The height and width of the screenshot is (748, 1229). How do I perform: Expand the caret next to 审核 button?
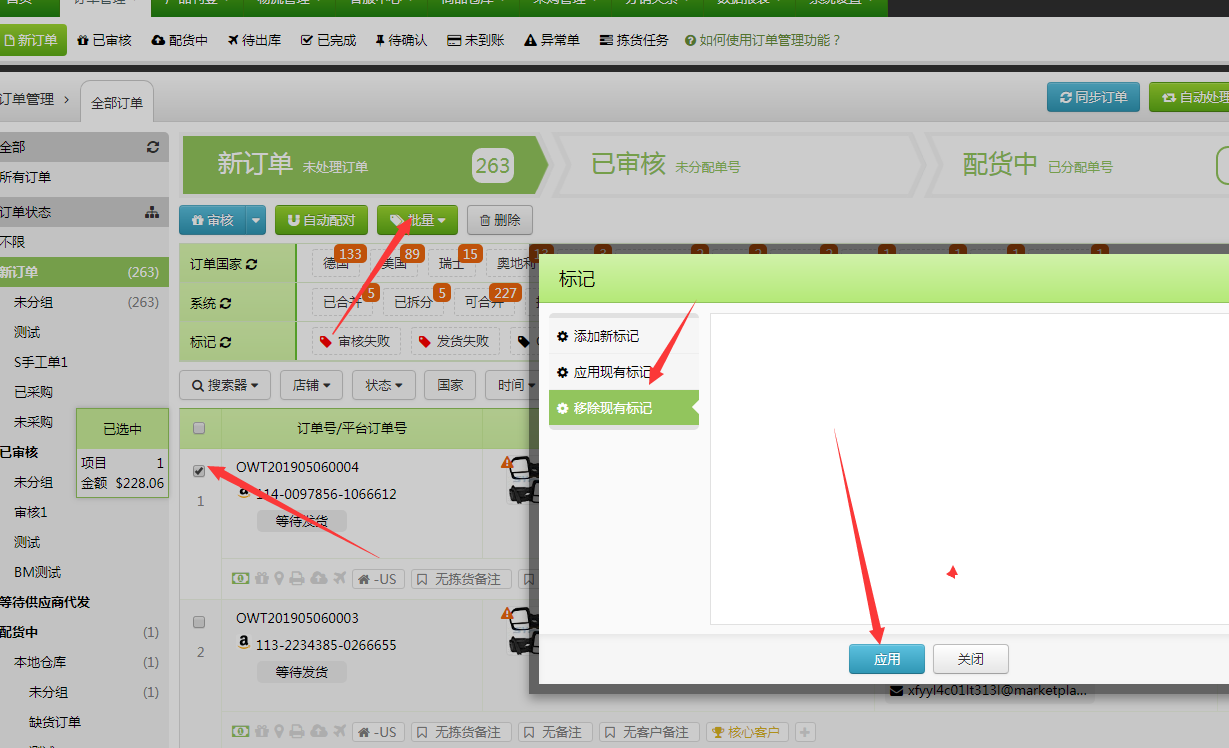click(x=256, y=220)
